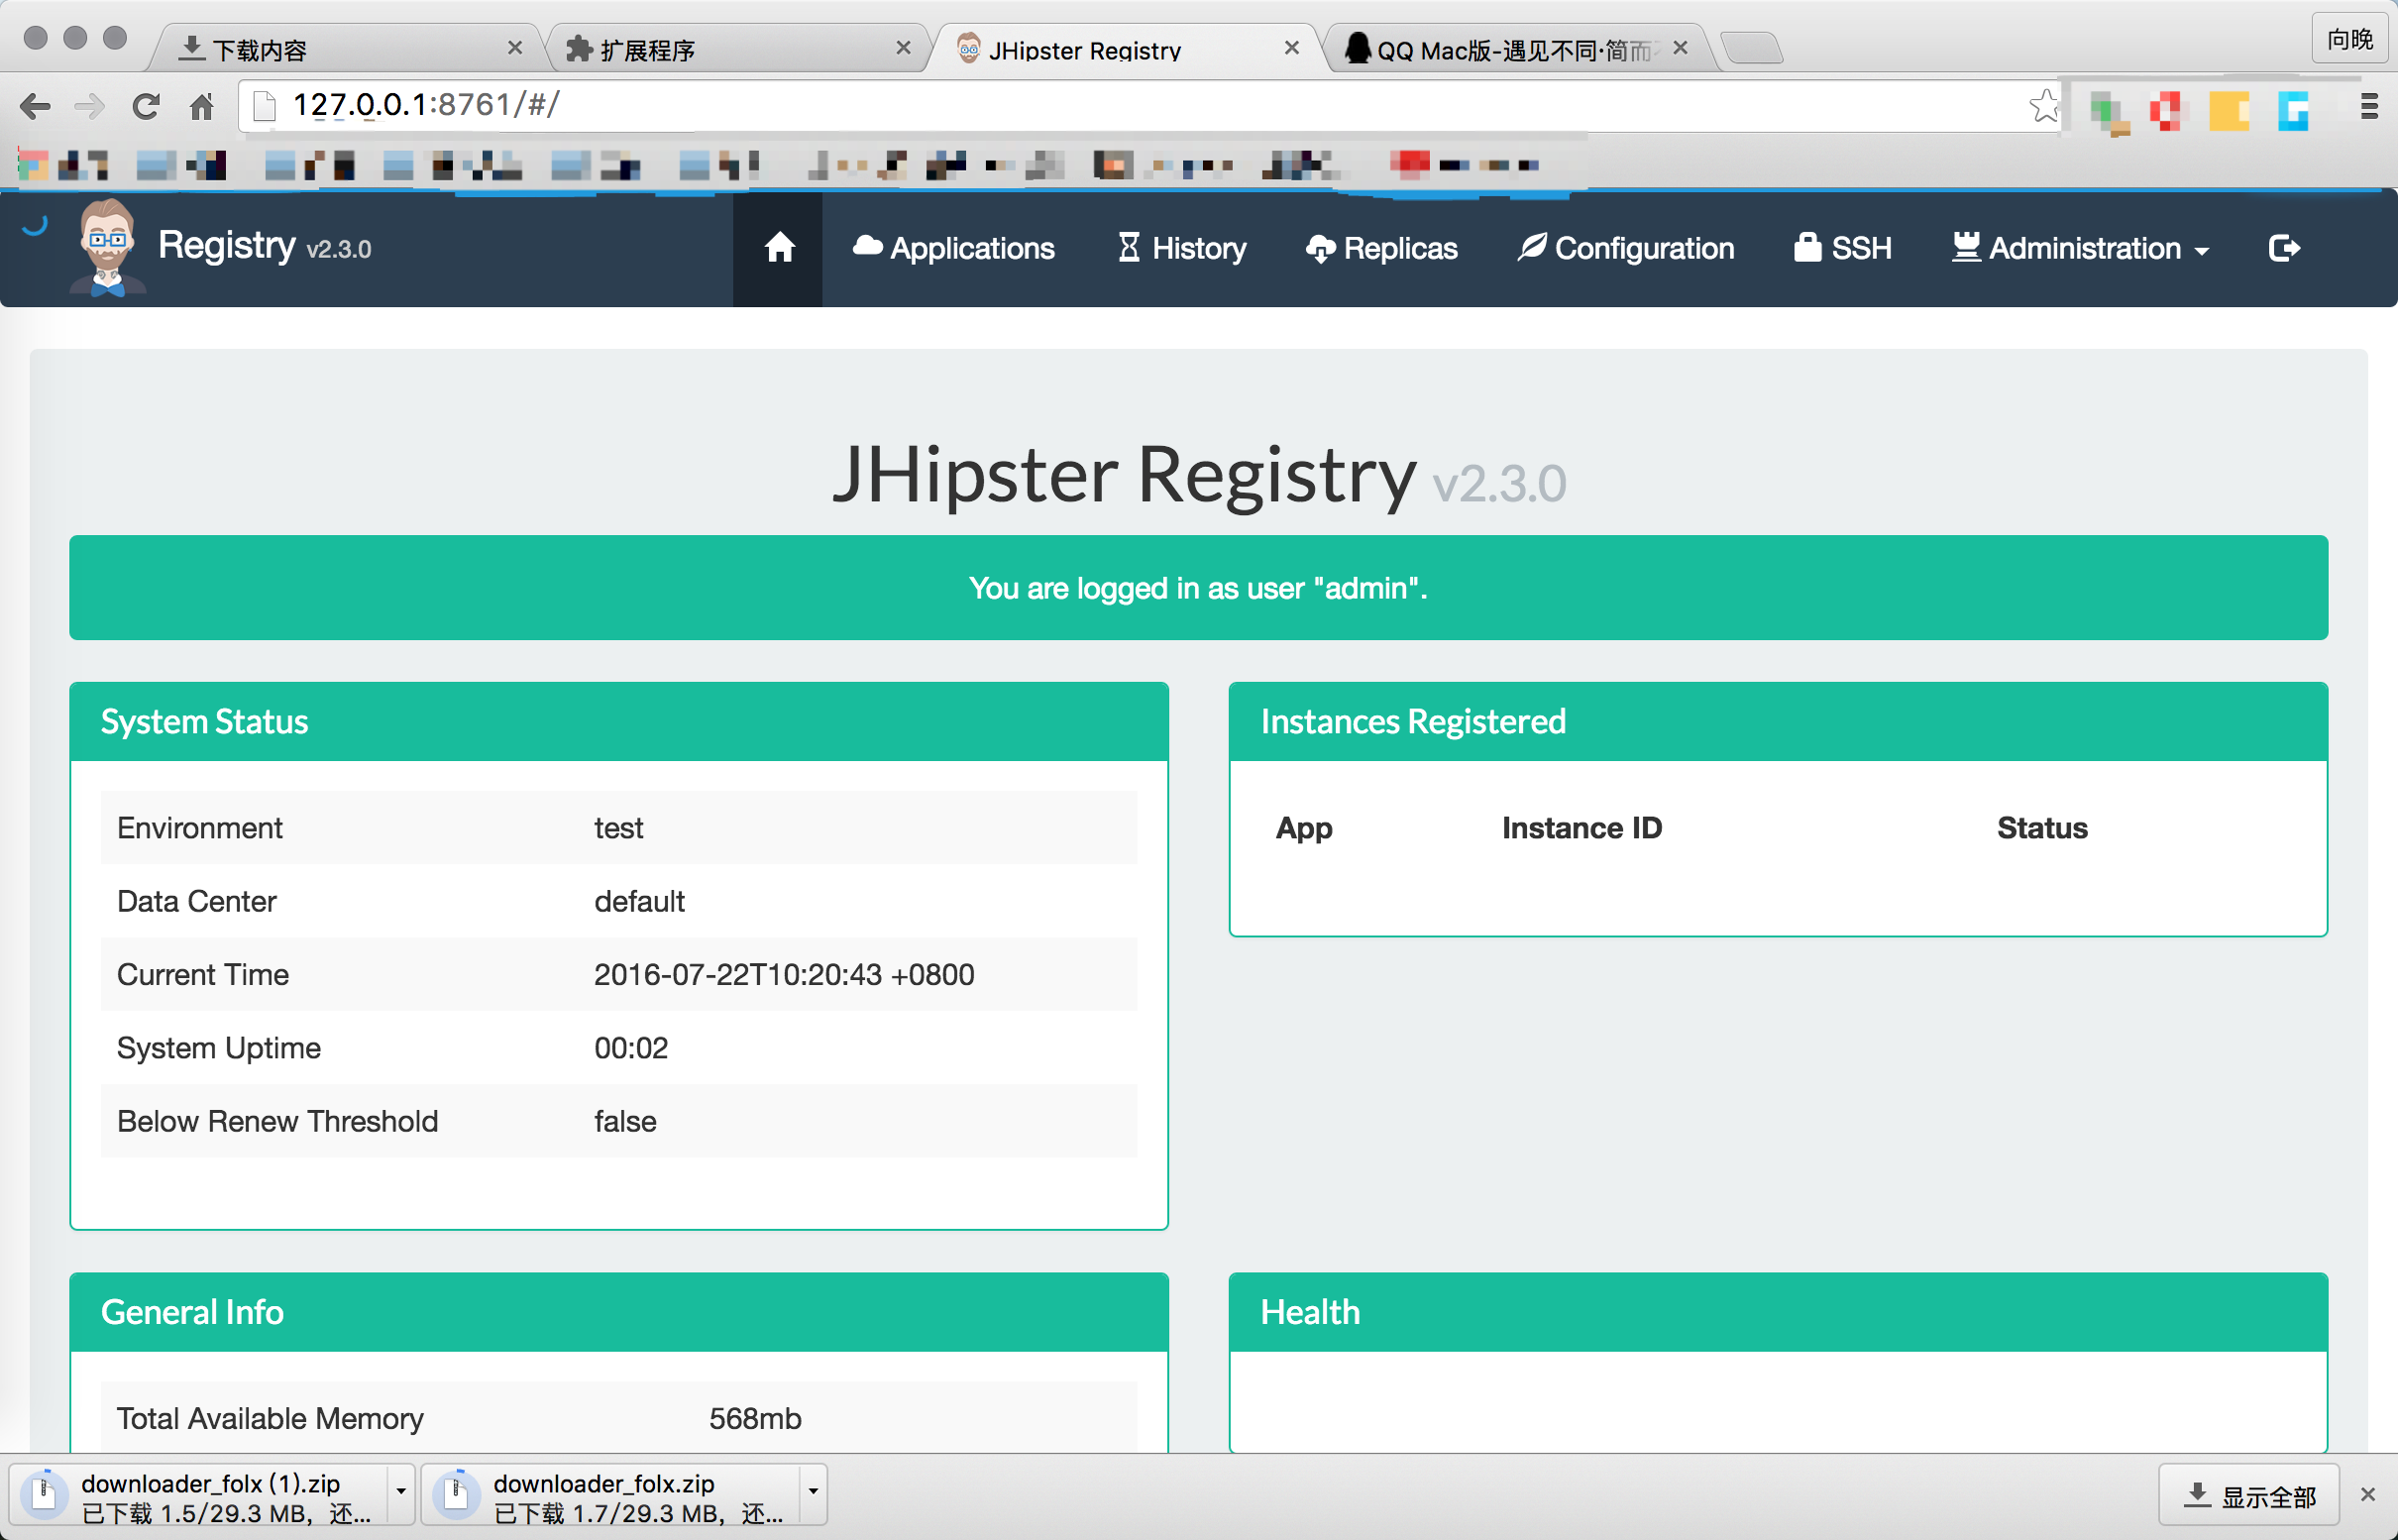This screenshot has width=2398, height=1540.
Task: Click the JHipster avatar logo
Action: (x=108, y=246)
